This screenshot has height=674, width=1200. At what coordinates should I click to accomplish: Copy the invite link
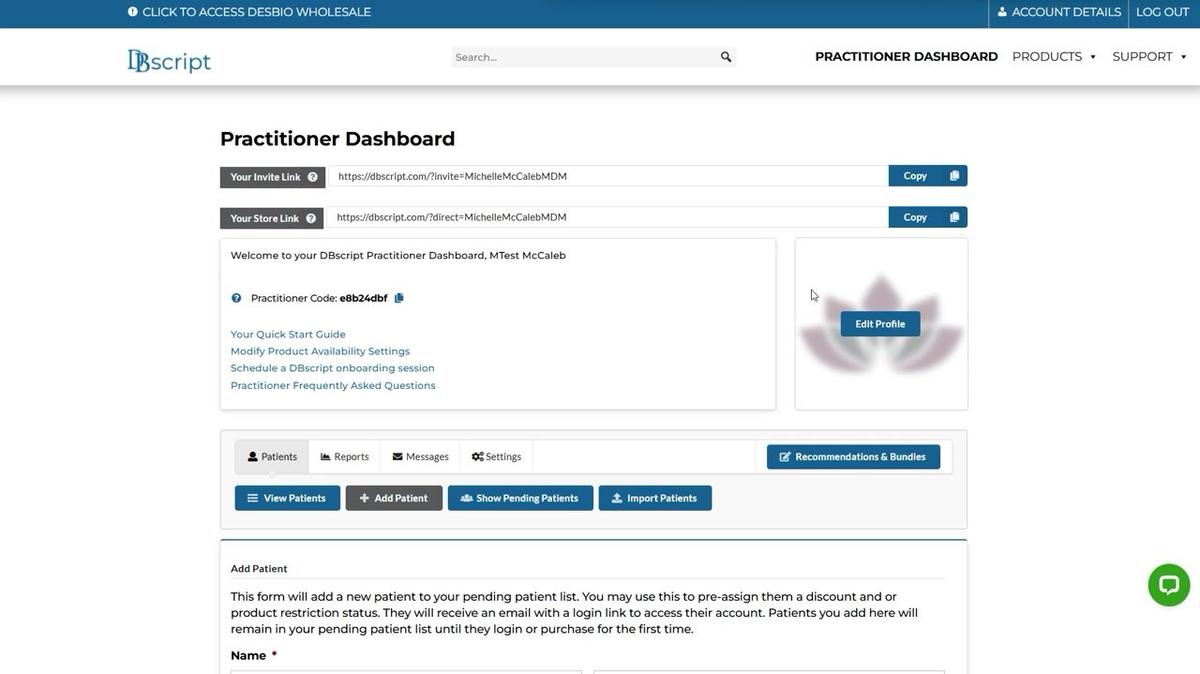[928, 176]
